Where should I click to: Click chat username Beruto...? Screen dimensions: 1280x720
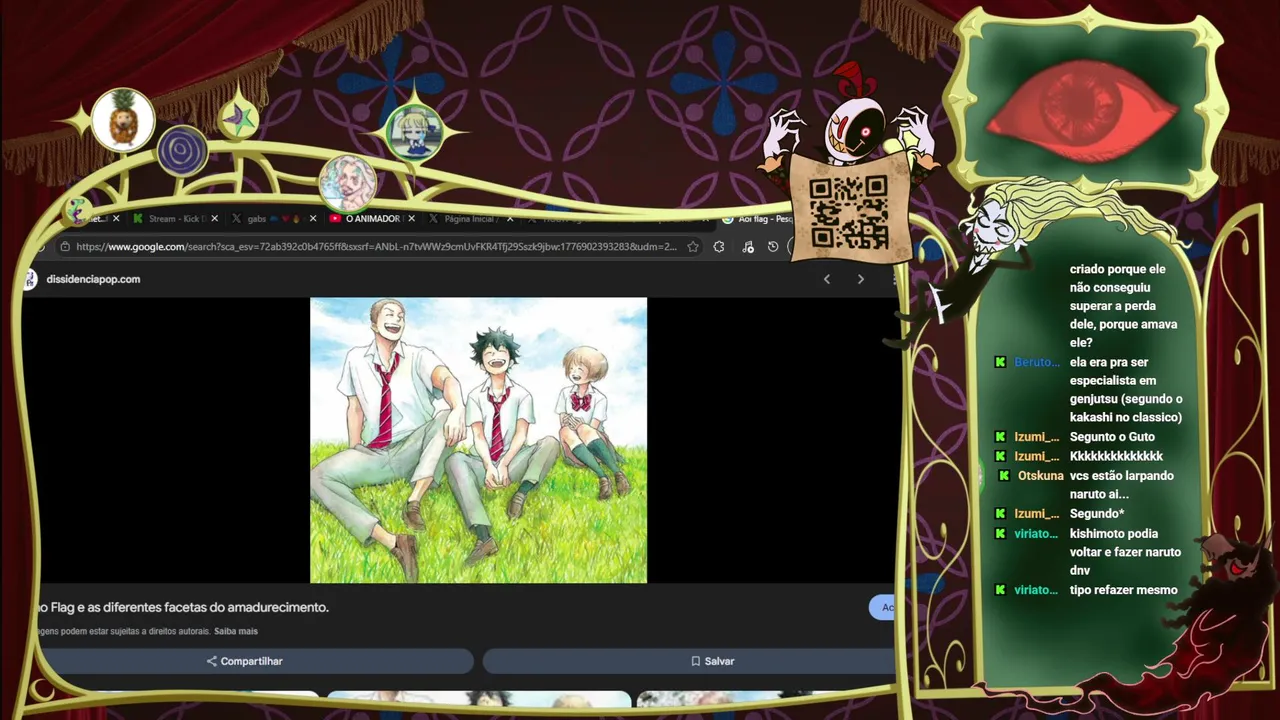pos(1036,362)
